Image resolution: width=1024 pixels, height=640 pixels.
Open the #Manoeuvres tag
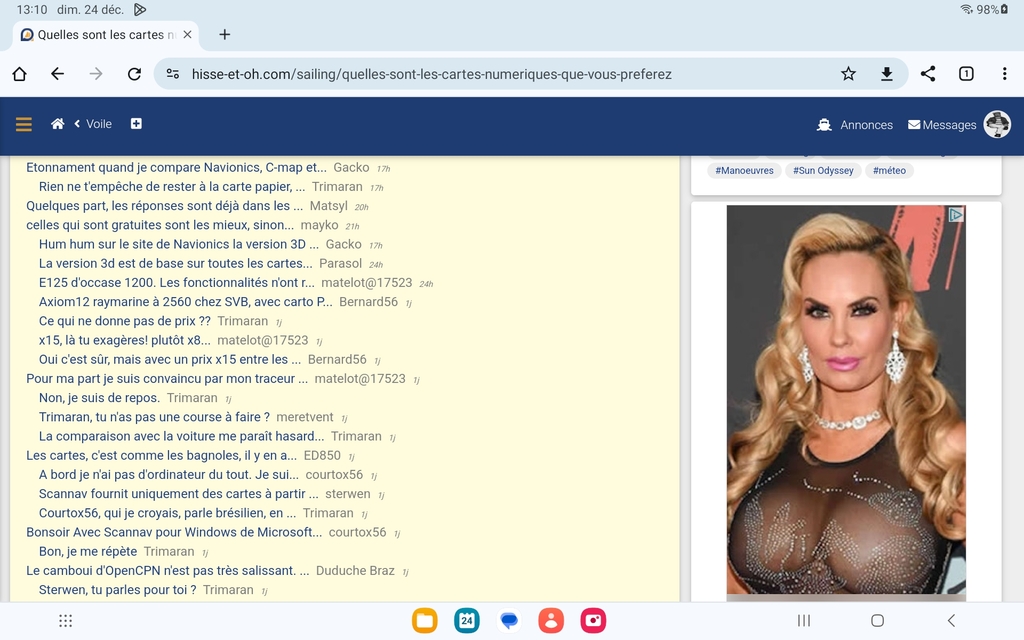pyautogui.click(x=744, y=170)
